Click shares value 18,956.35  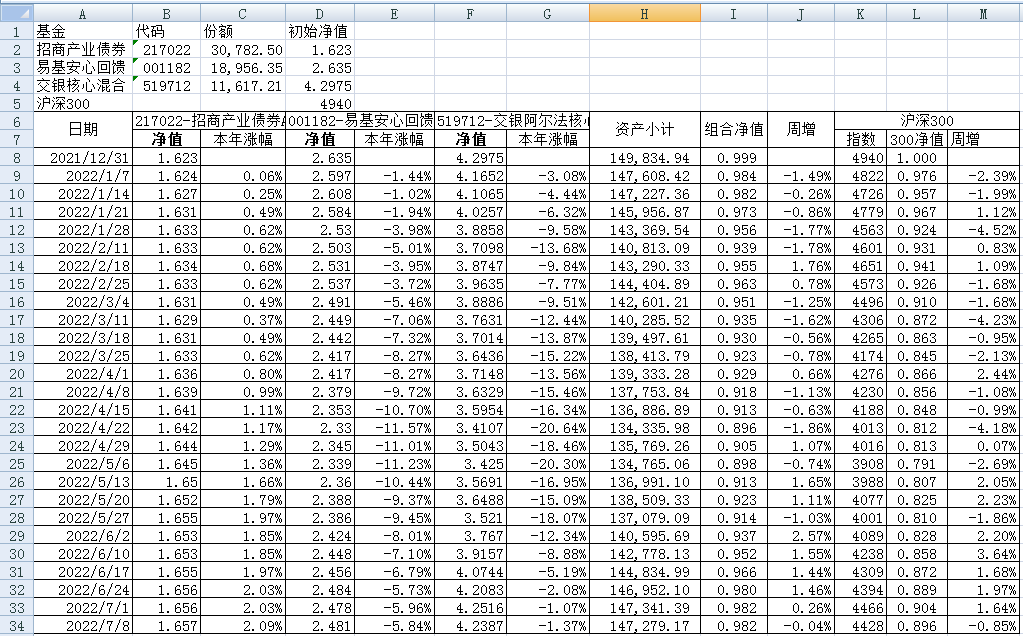point(243,67)
